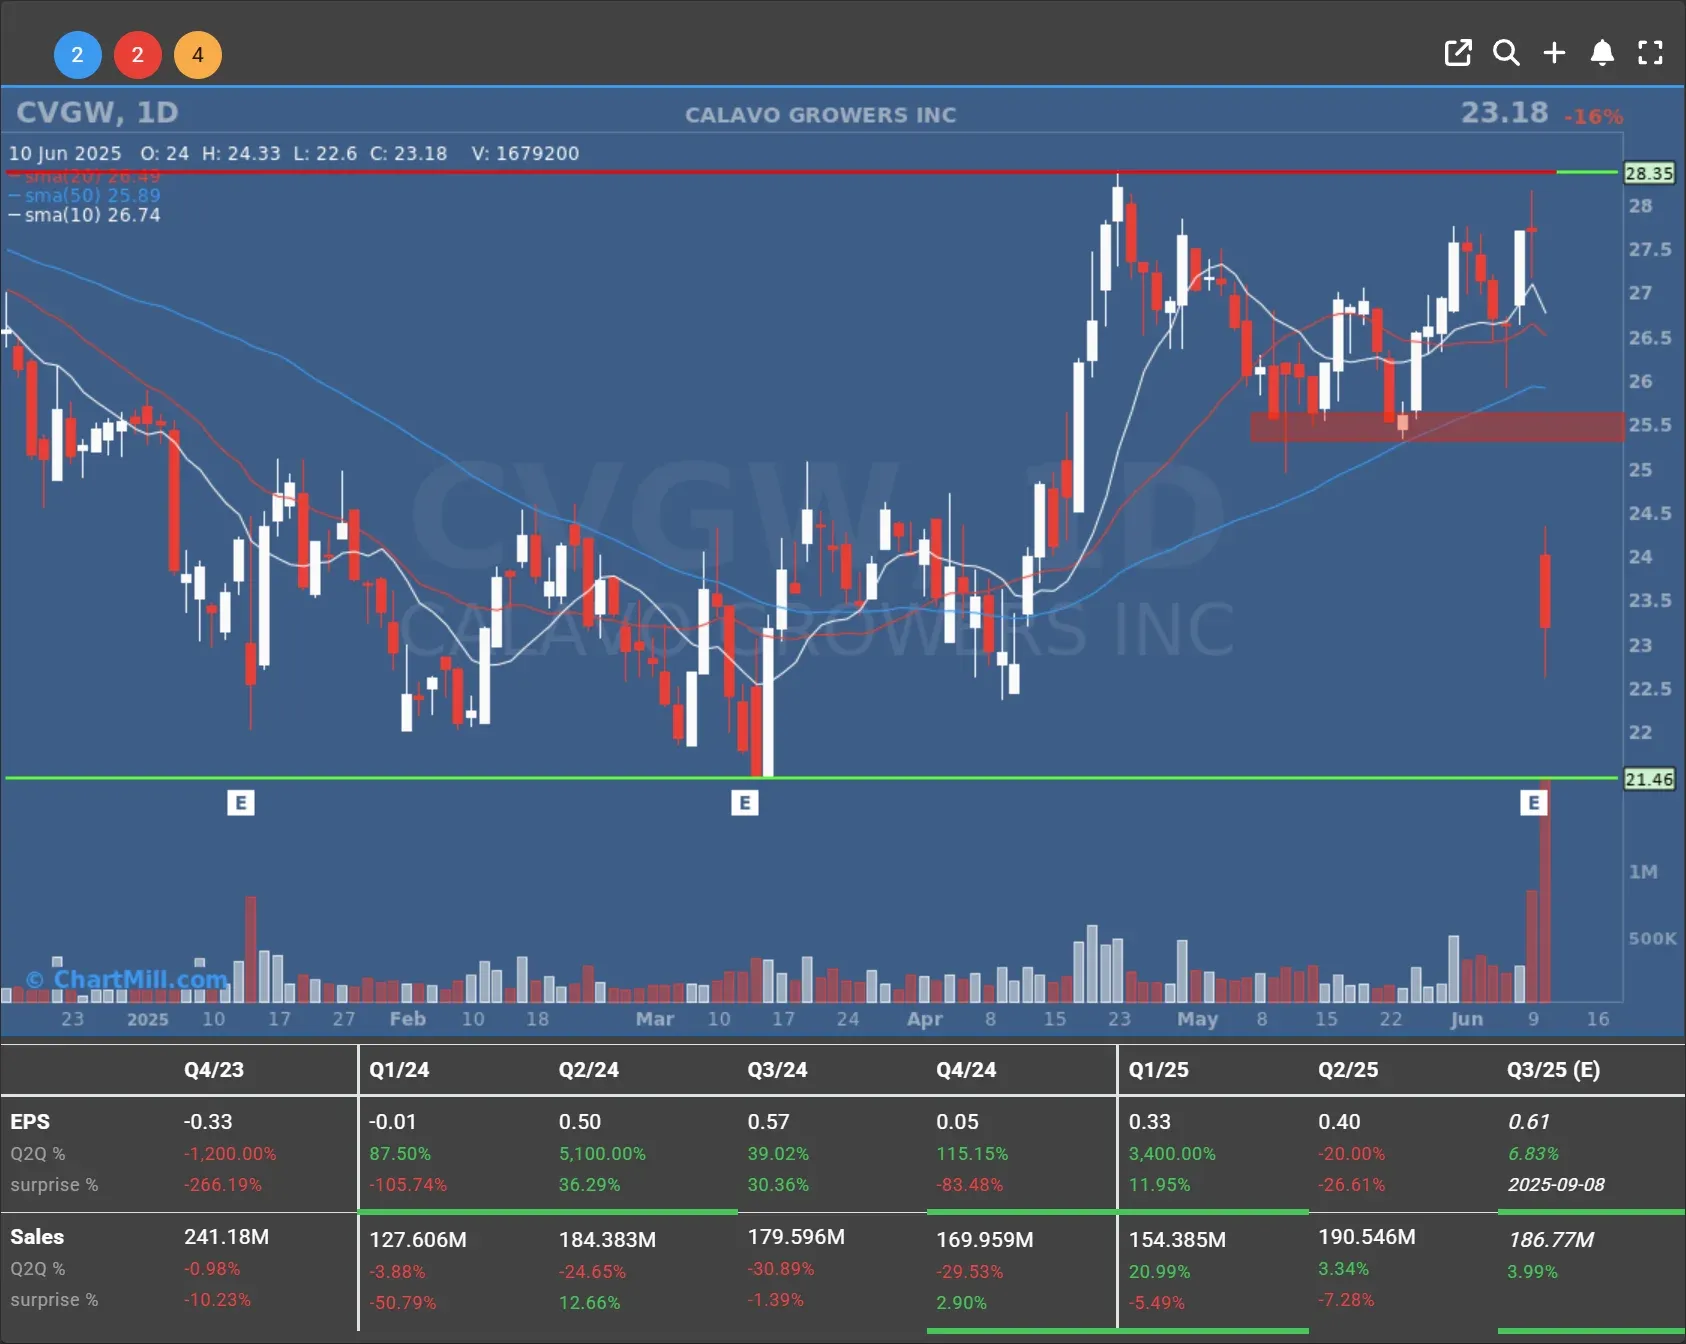Click the 21.46 support price label
The height and width of the screenshot is (1344, 1686).
click(x=1649, y=779)
